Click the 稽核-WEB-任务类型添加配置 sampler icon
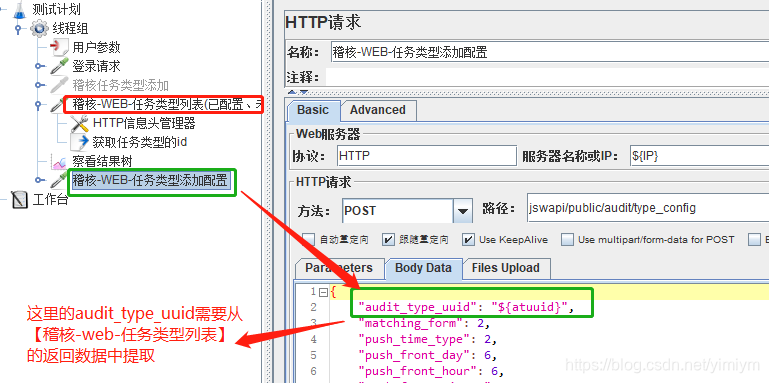The width and height of the screenshot is (769, 383). pyautogui.click(x=59, y=180)
